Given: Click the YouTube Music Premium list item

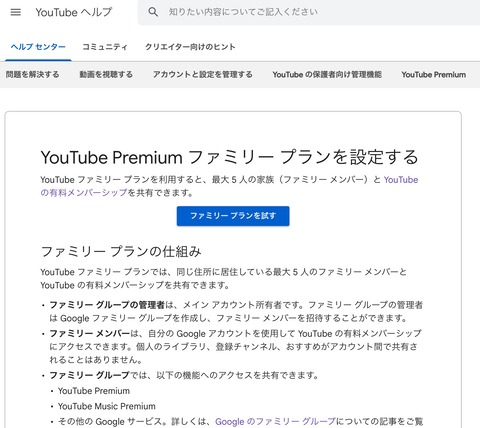Looking at the screenshot, I should (x=107, y=406).
